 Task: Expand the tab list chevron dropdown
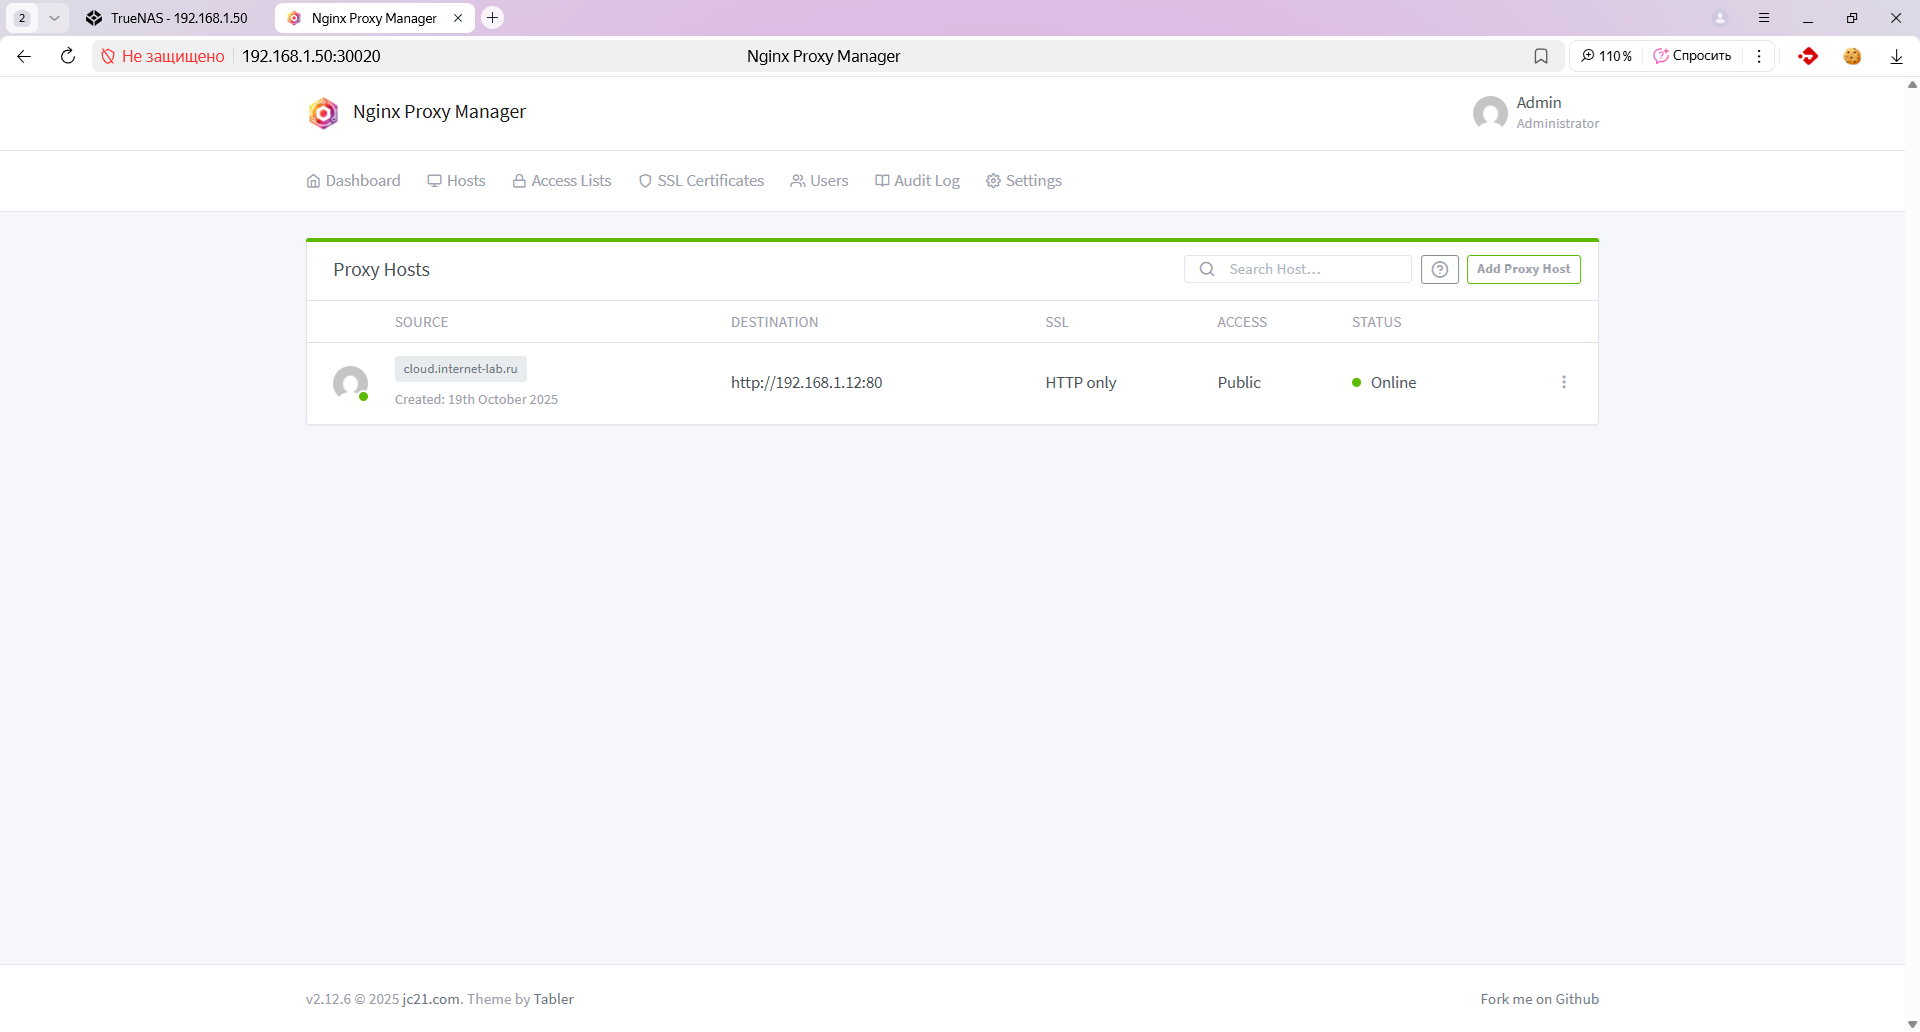(54, 18)
